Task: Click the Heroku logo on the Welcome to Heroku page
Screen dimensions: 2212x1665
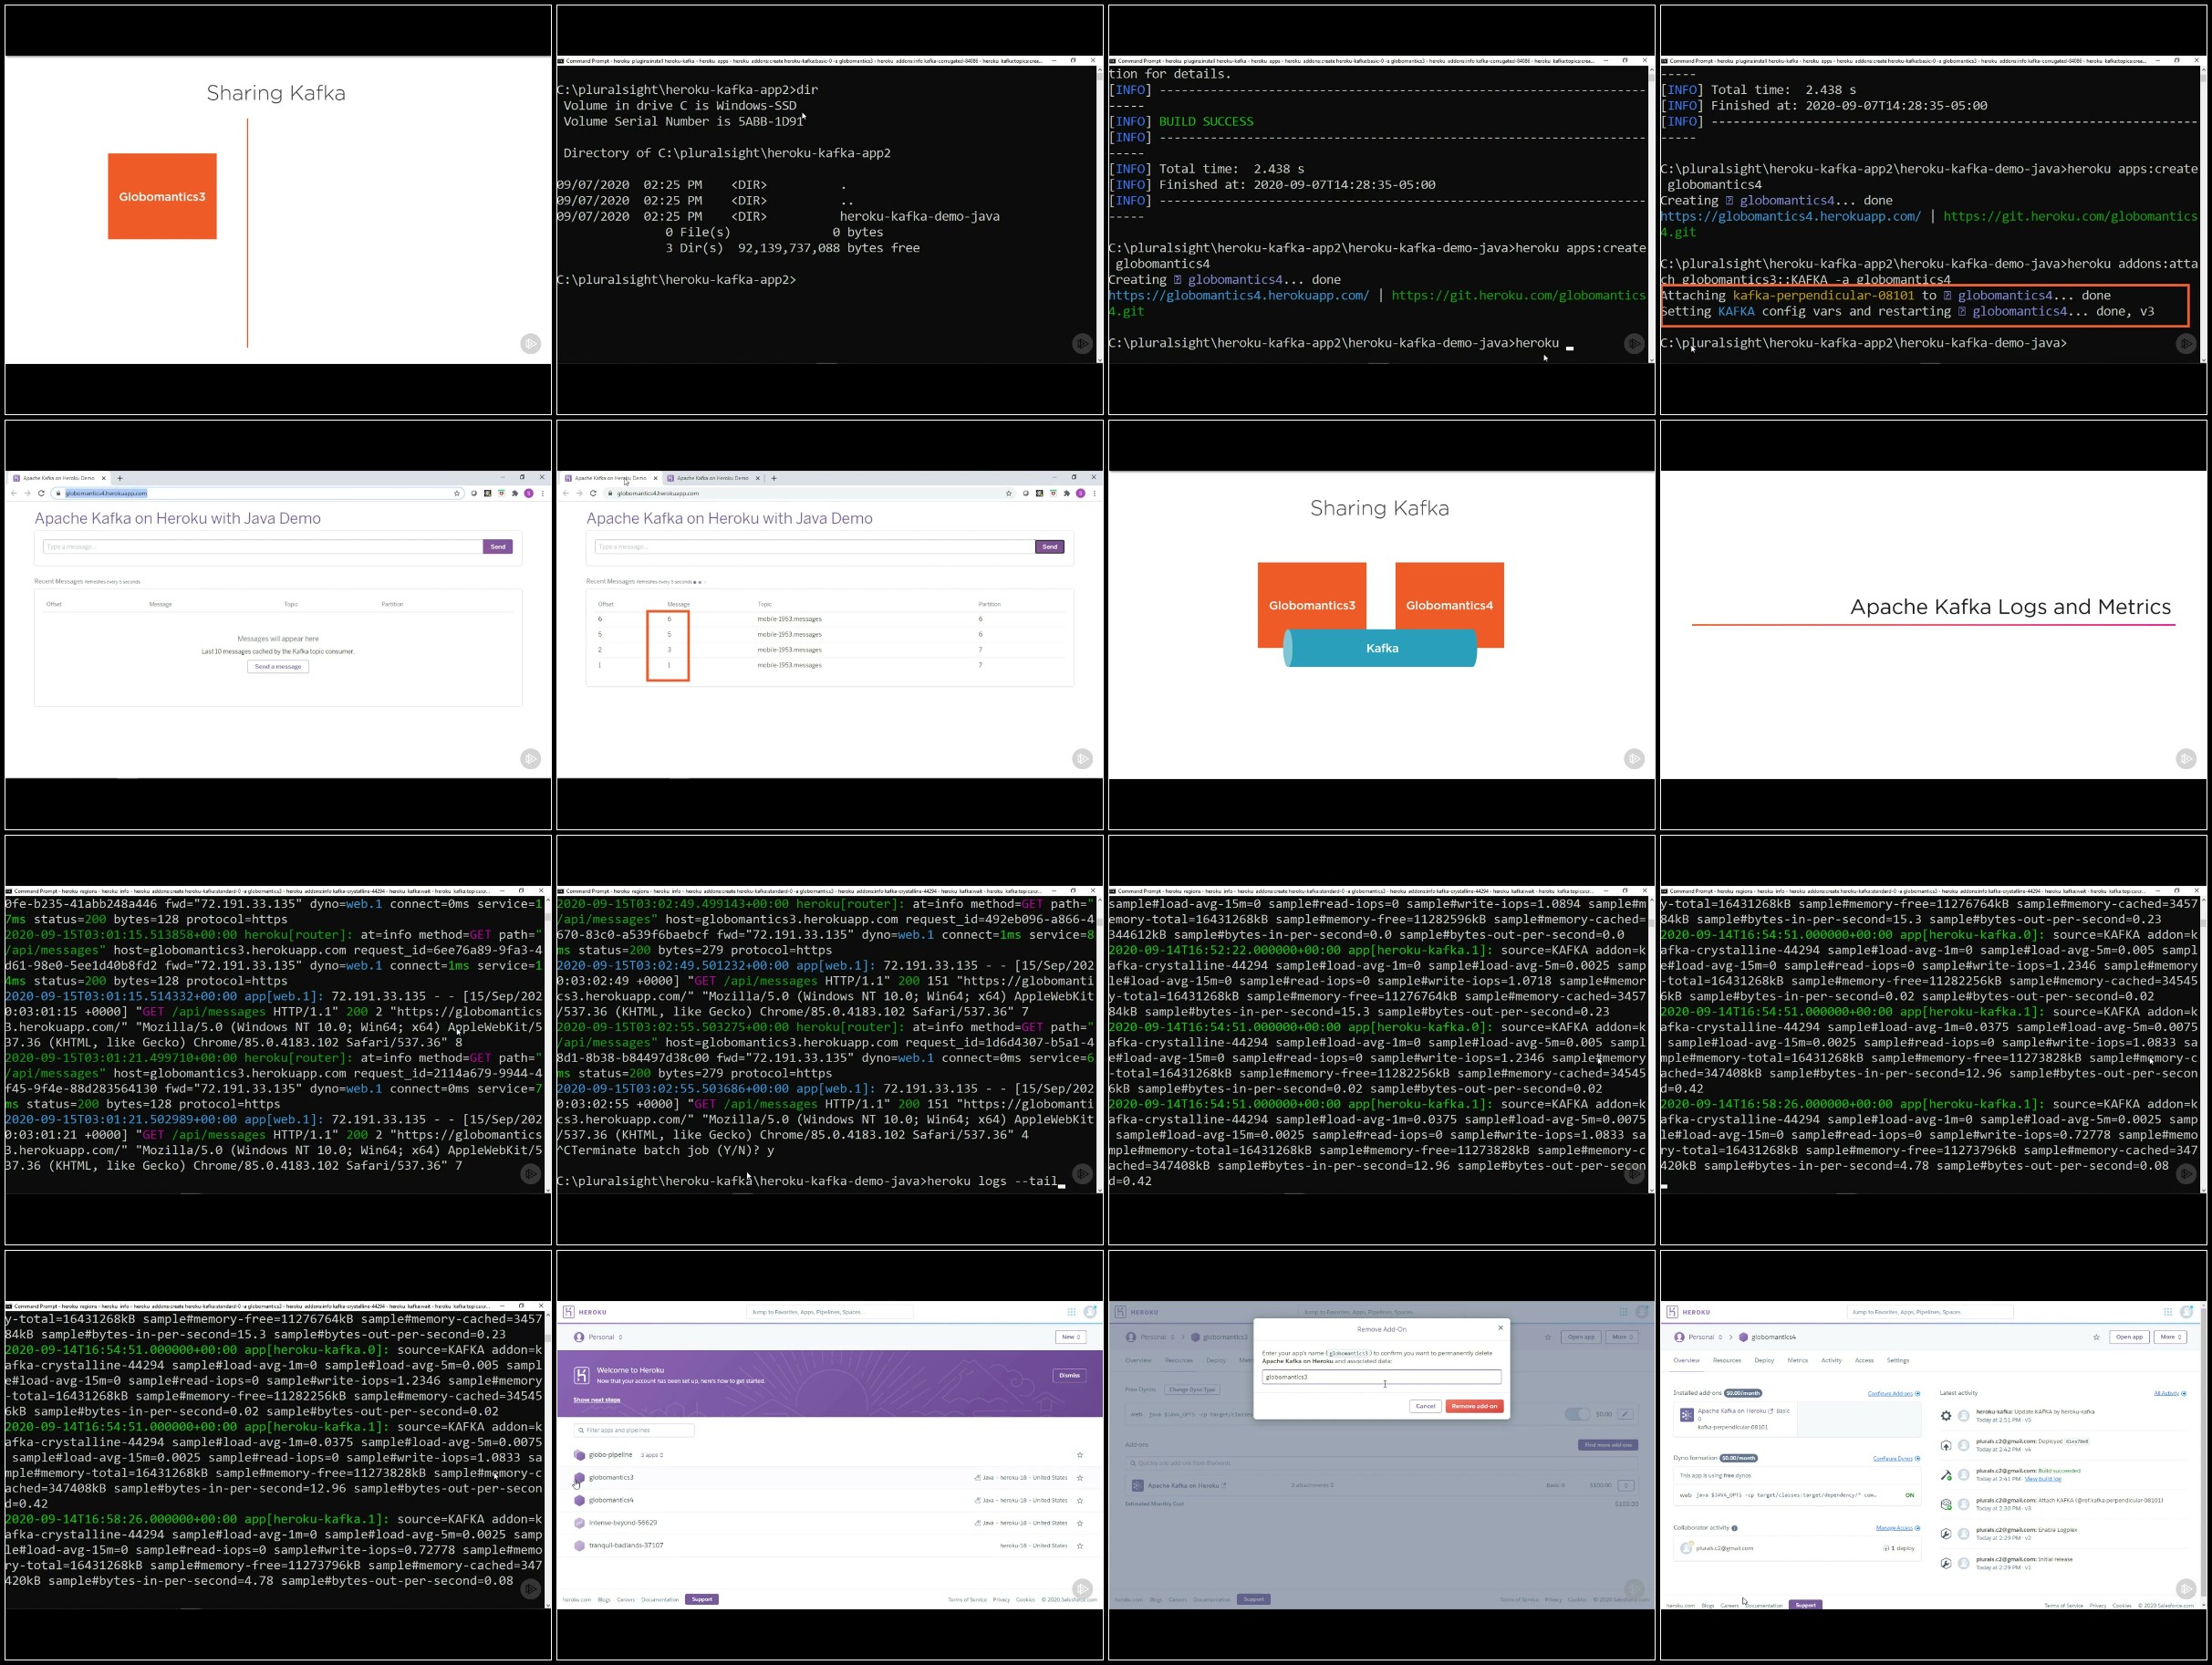Action: pos(569,1312)
